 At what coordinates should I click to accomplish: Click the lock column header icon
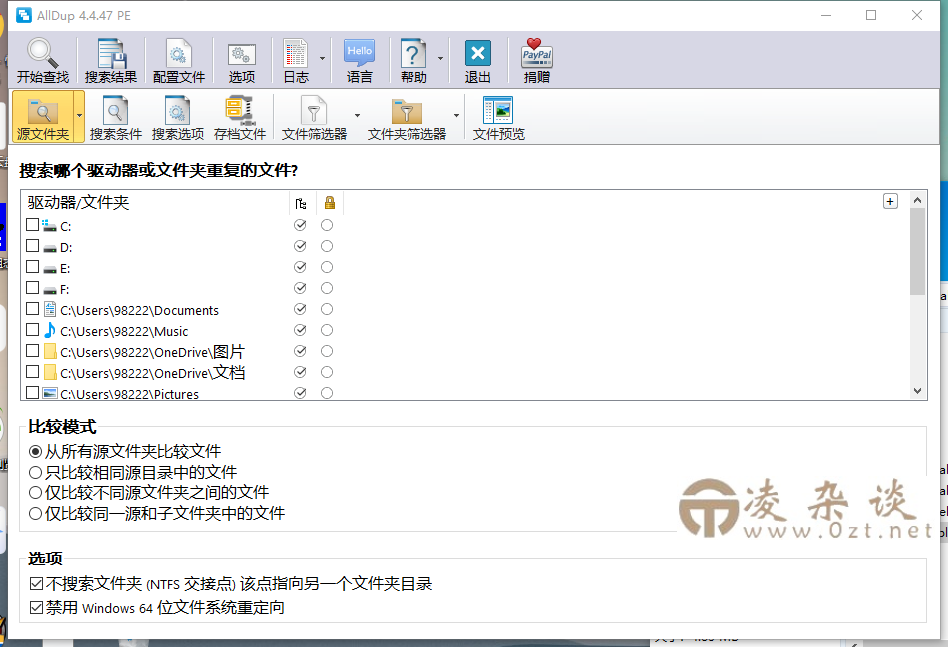click(330, 203)
